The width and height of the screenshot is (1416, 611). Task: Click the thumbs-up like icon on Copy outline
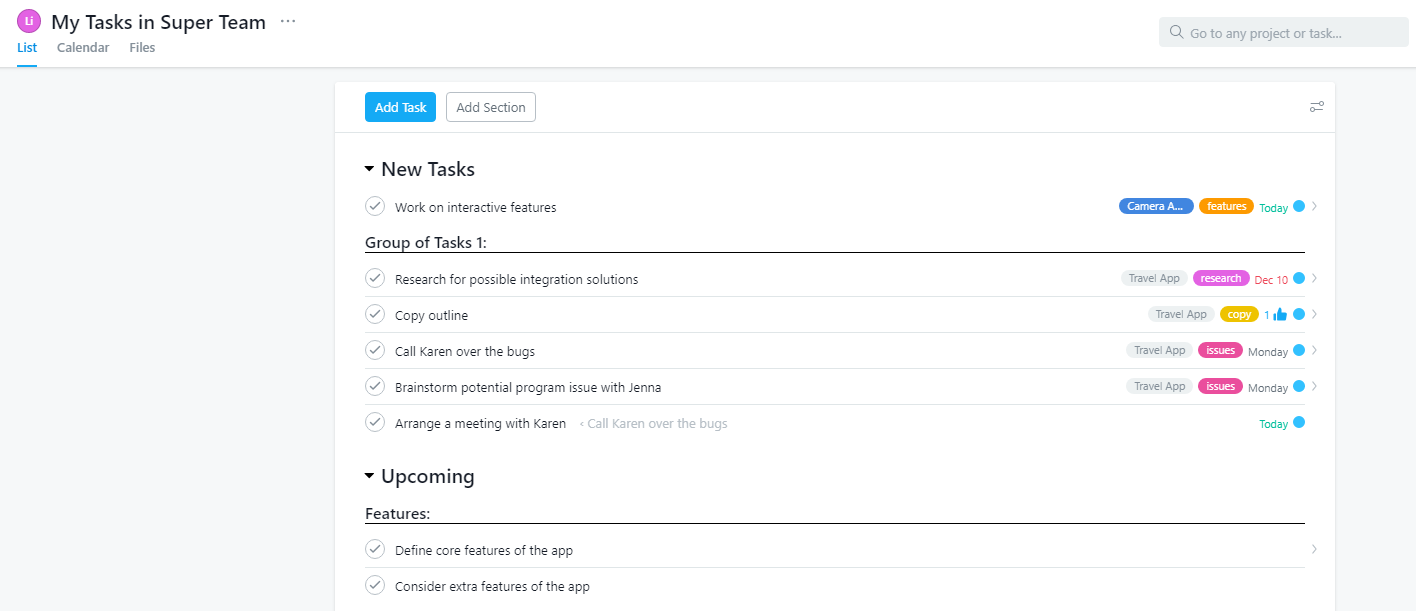pos(1280,315)
